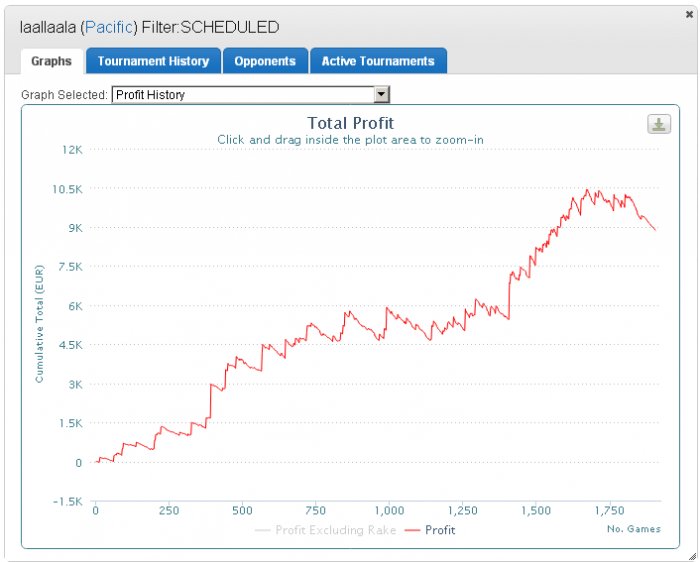Click the chart download icon
The width and height of the screenshot is (700, 562).
tap(659, 124)
